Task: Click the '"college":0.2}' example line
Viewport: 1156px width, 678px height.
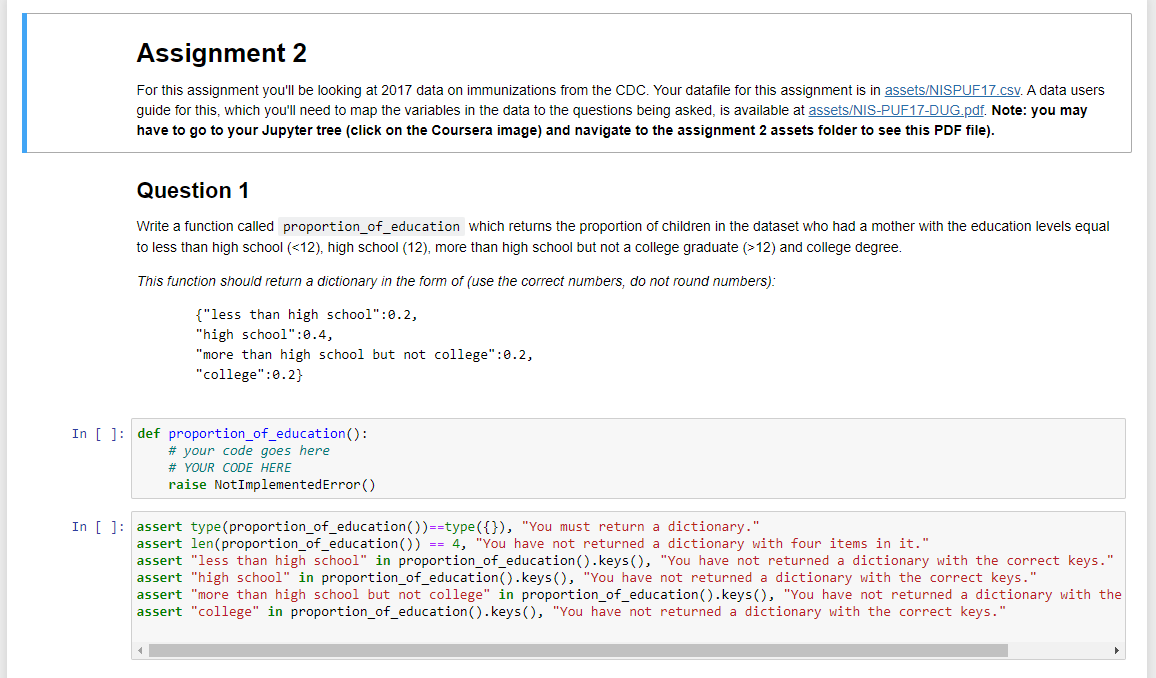Action: click(248, 374)
